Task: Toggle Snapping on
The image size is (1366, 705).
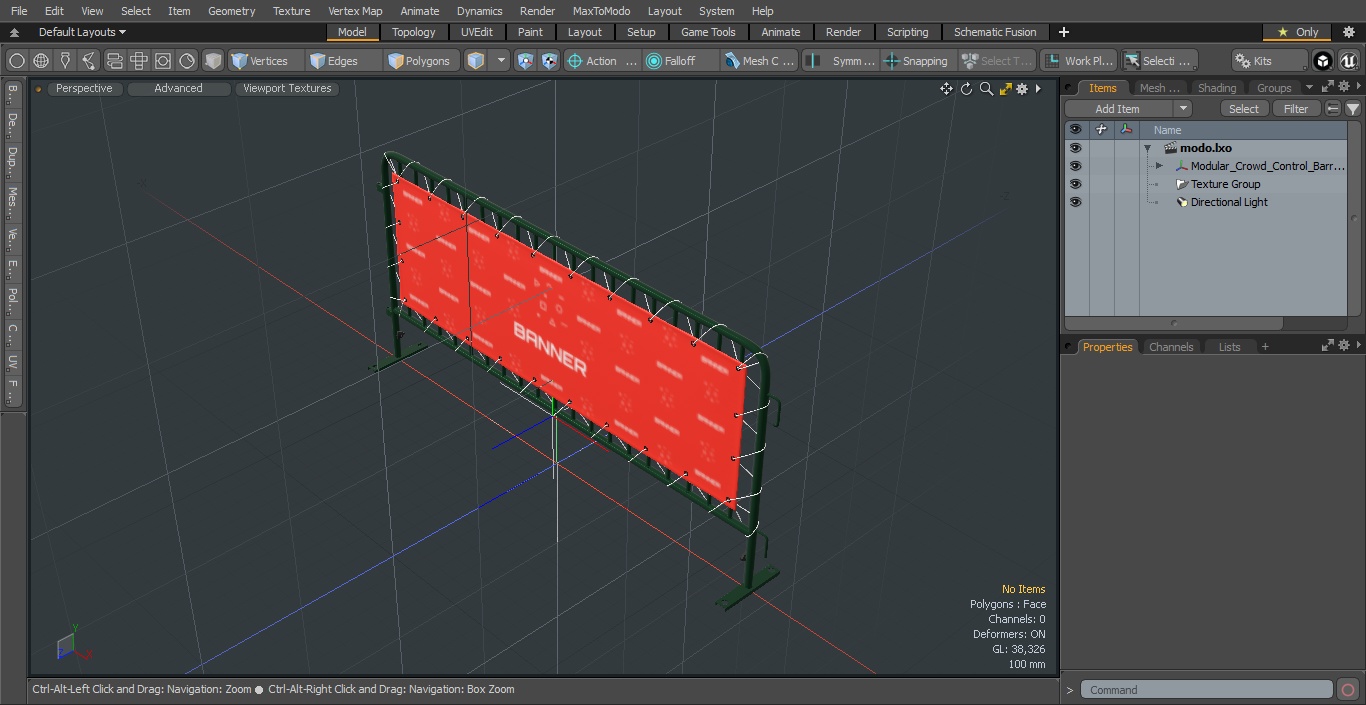Action: coord(917,61)
